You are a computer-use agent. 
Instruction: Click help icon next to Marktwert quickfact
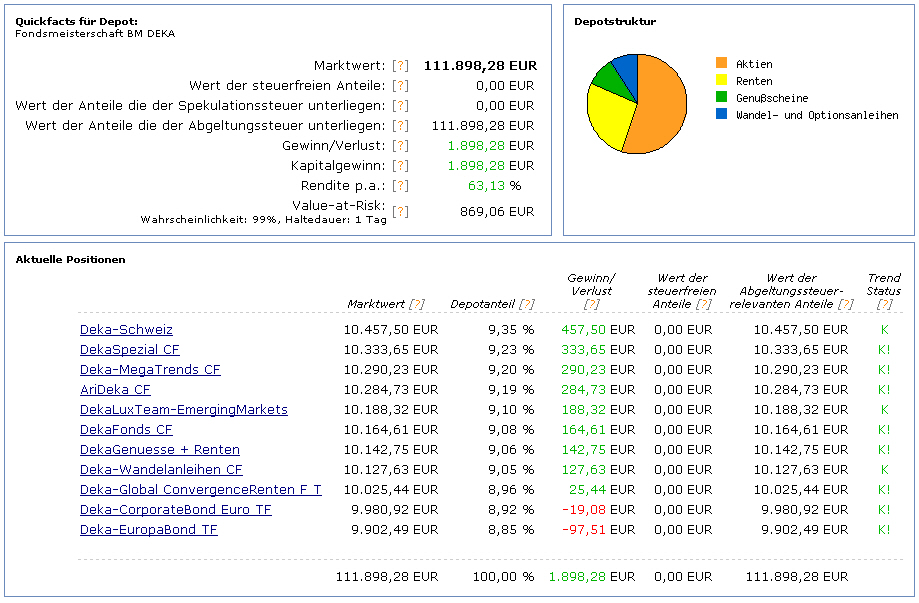pyautogui.click(x=400, y=66)
